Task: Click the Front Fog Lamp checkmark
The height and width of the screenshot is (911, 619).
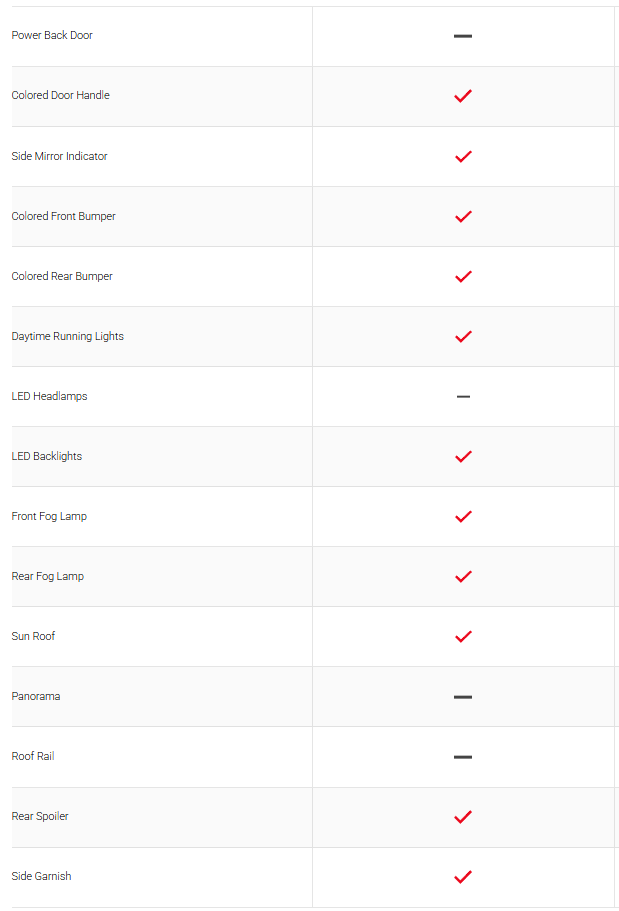Action: click(x=463, y=517)
